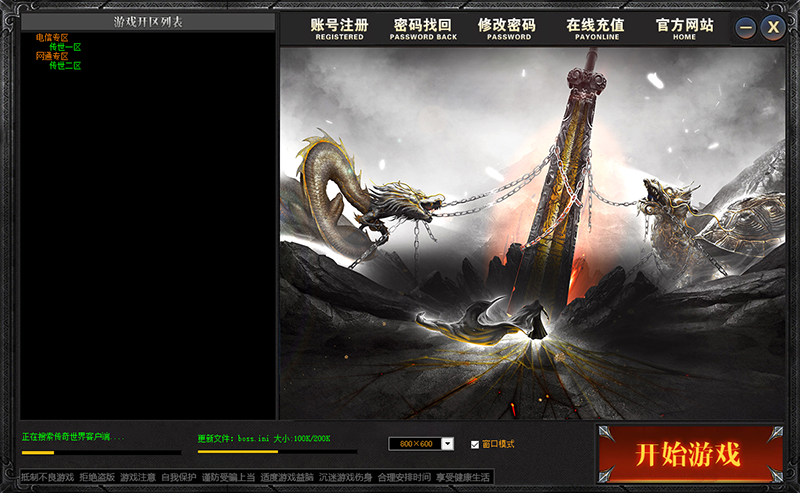Click the boss.ini file update progress bar
The height and width of the screenshot is (493, 800).
[278, 452]
